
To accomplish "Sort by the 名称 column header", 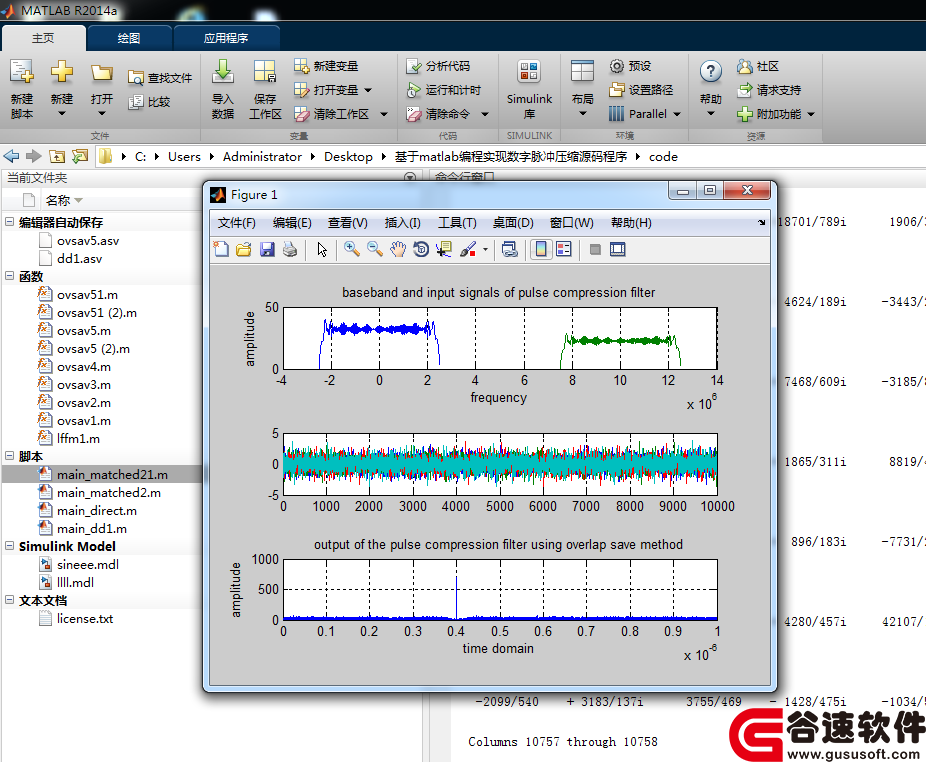I will pos(58,200).
